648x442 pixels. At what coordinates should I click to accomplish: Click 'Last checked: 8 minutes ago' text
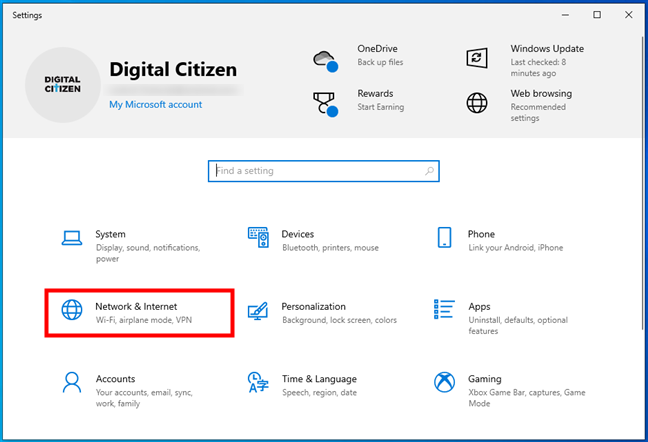(538, 68)
